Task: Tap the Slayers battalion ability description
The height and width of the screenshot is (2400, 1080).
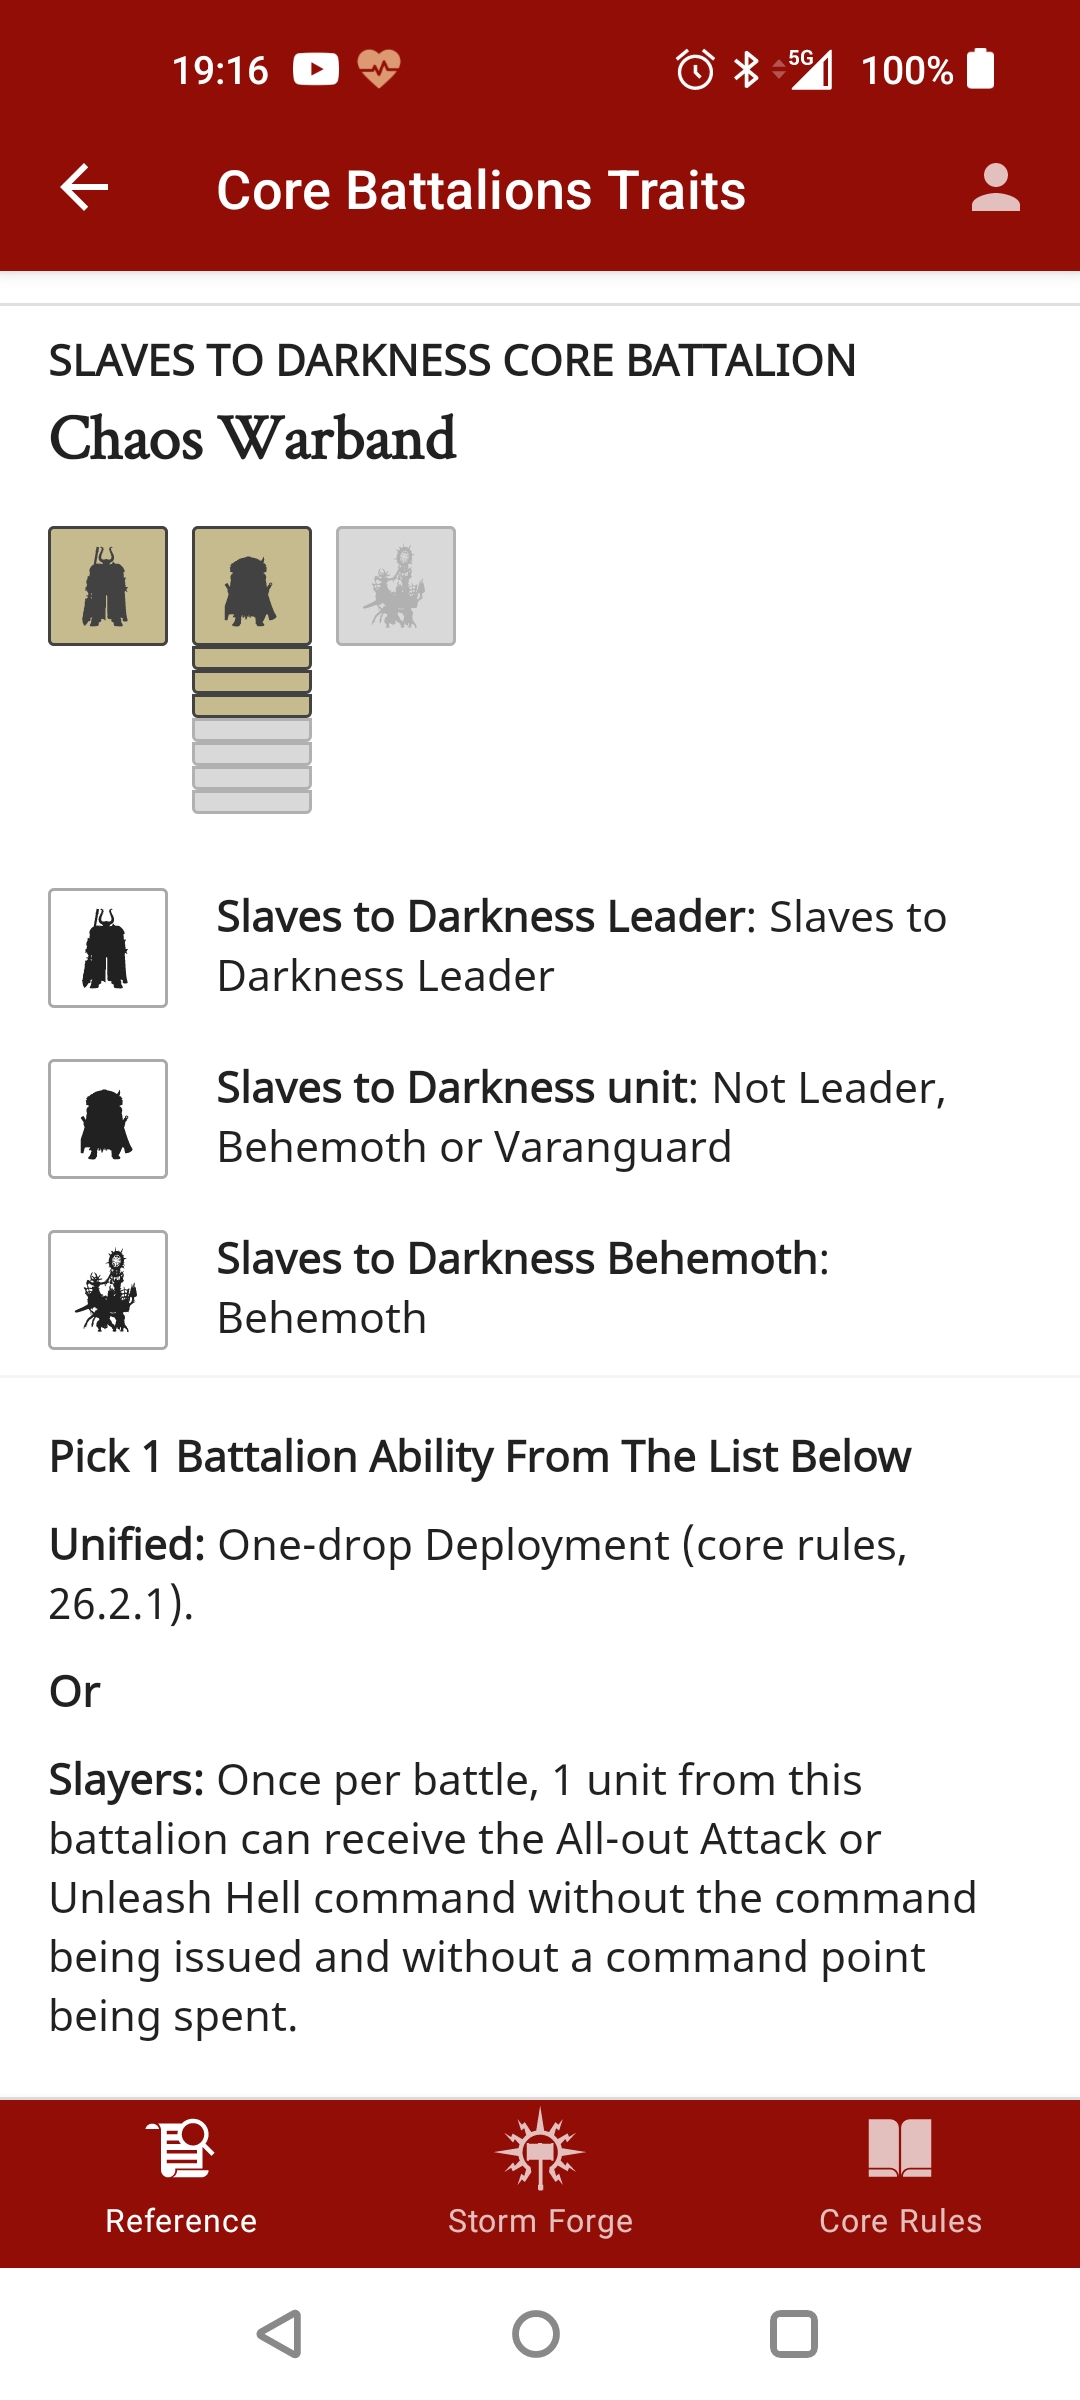Action: [512, 1898]
